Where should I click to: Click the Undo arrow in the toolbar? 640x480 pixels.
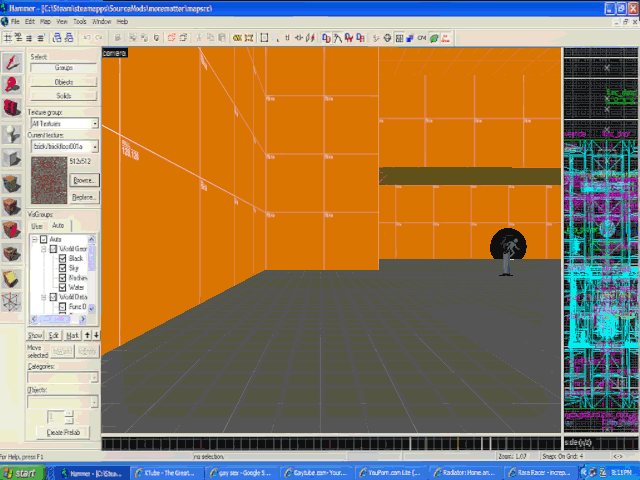[x=86, y=38]
